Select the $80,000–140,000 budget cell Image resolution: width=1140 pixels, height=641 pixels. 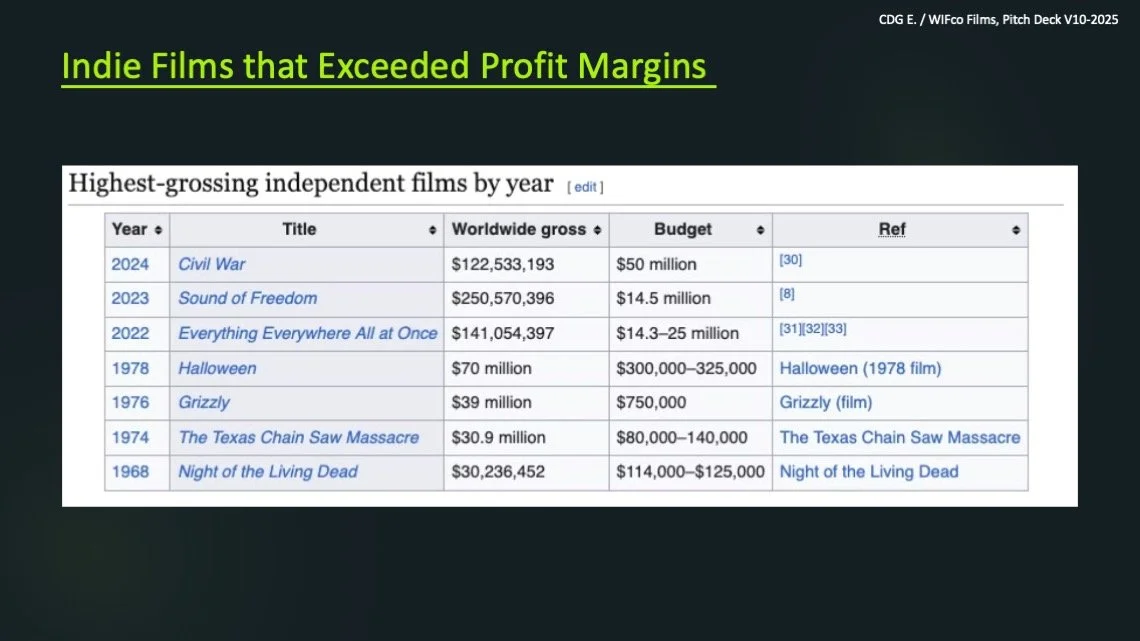(x=691, y=437)
